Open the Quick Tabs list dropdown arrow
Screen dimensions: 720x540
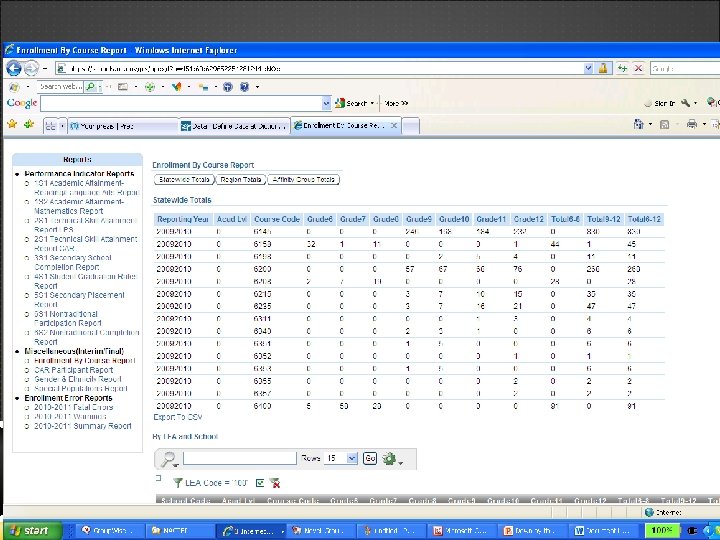click(62, 126)
